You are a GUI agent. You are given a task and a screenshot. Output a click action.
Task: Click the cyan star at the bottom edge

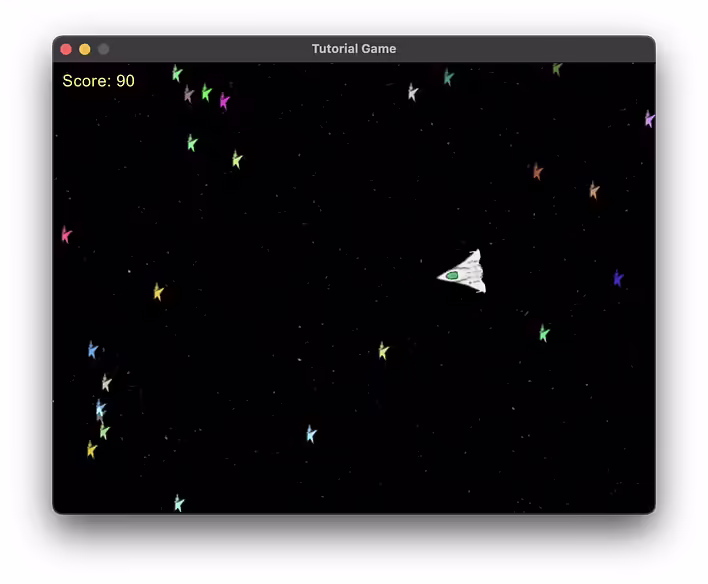(179, 503)
